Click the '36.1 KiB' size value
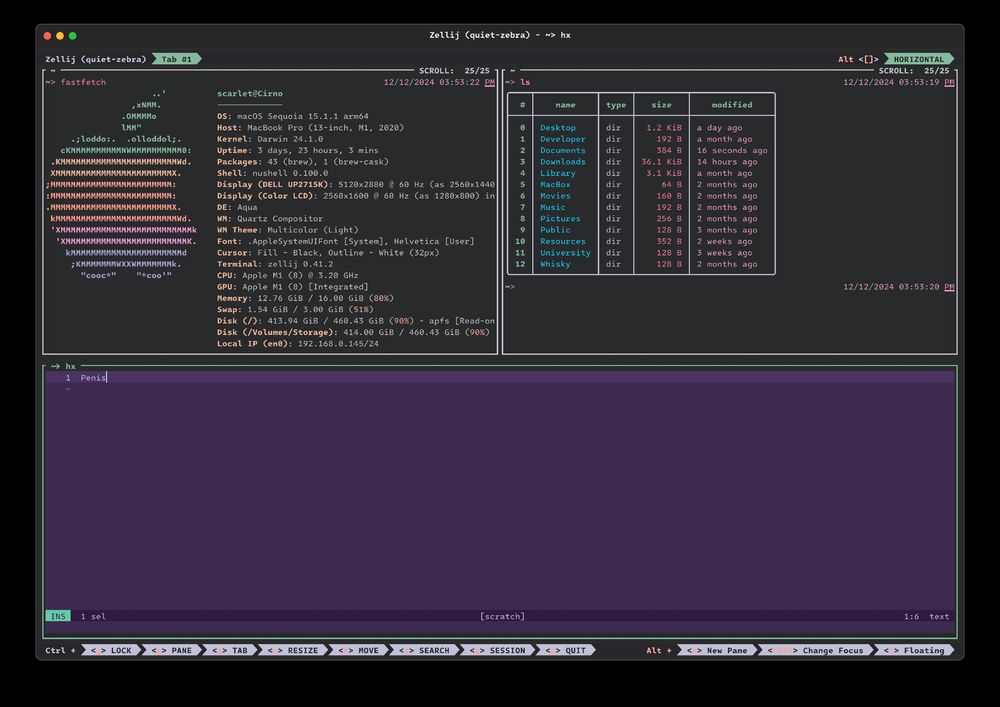The image size is (1000, 707). 661,162
